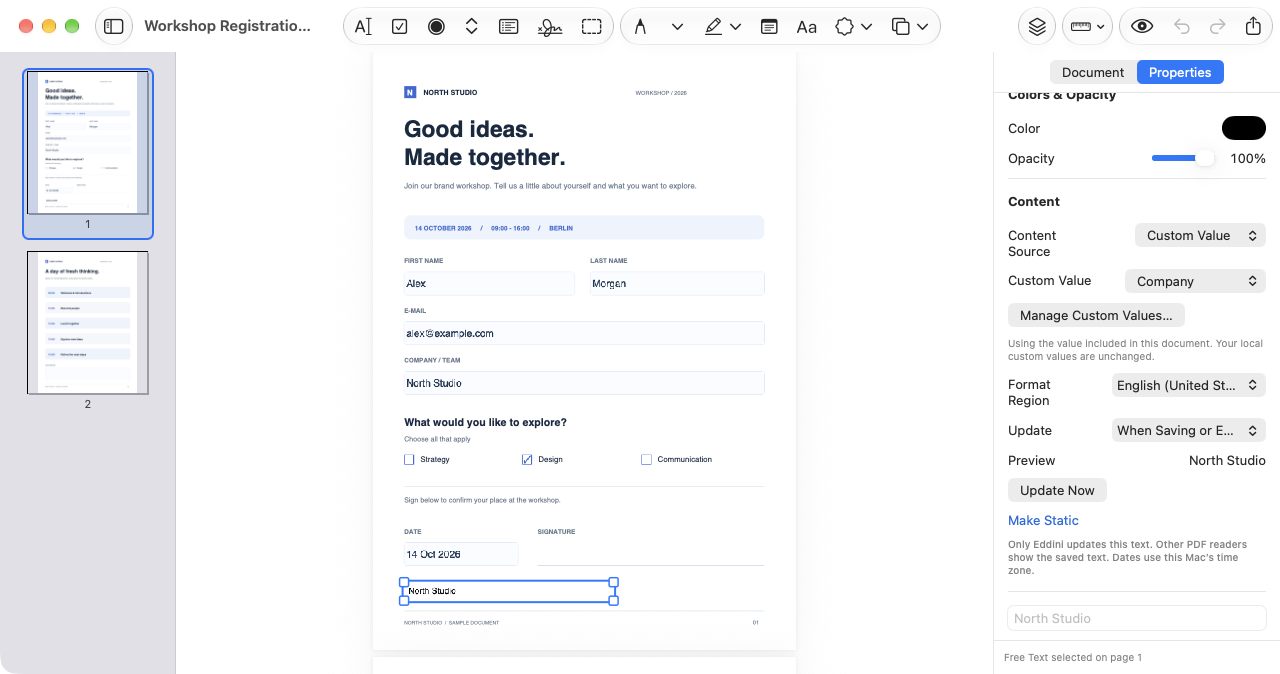Select the checkbox form field tool
The image size is (1280, 674).
399,27
